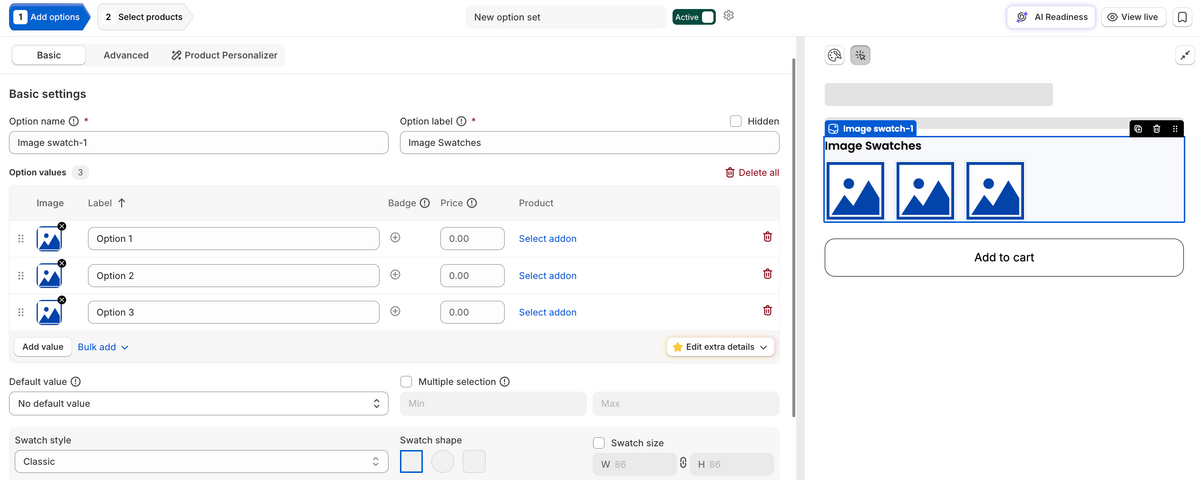This screenshot has width=1200, height=480.
Task: Click drag handle of Option 2 row
Action: (21, 275)
